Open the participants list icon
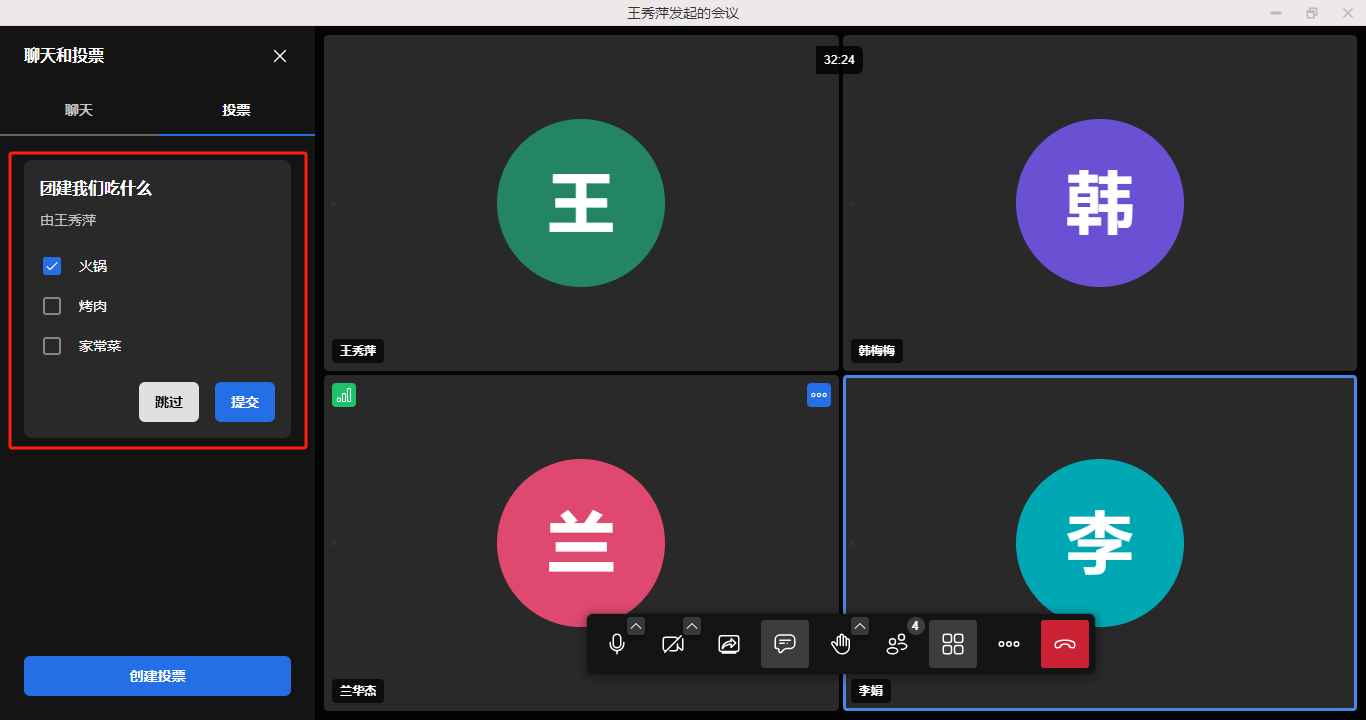 tap(897, 644)
